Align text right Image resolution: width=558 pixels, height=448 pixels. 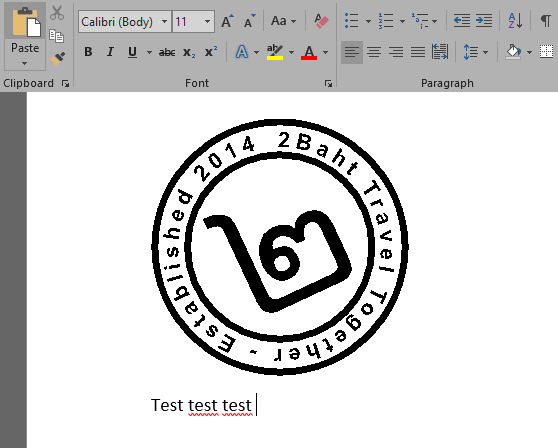pos(396,53)
